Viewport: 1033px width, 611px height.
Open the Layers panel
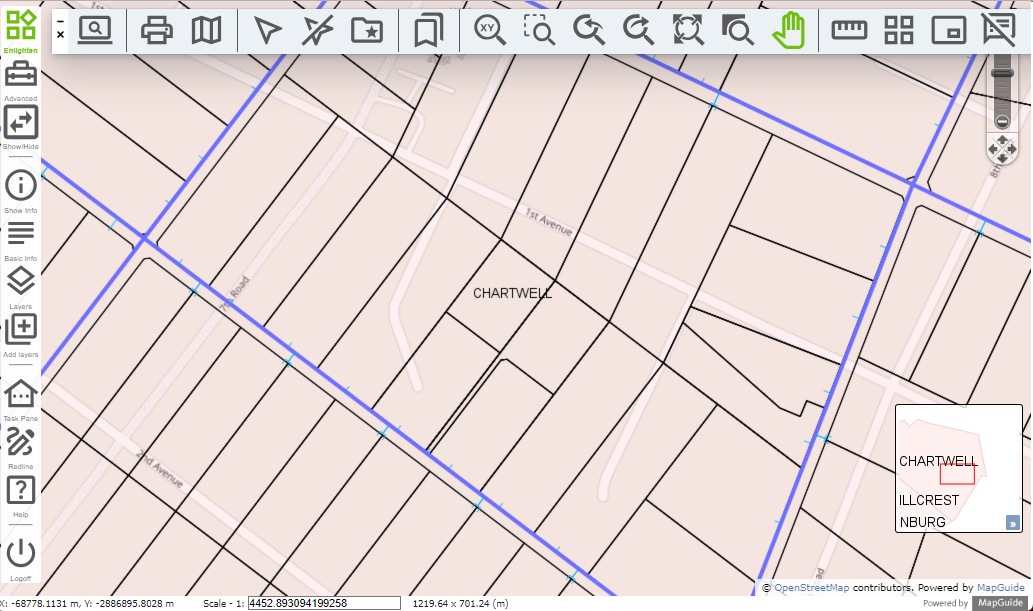click(21, 282)
